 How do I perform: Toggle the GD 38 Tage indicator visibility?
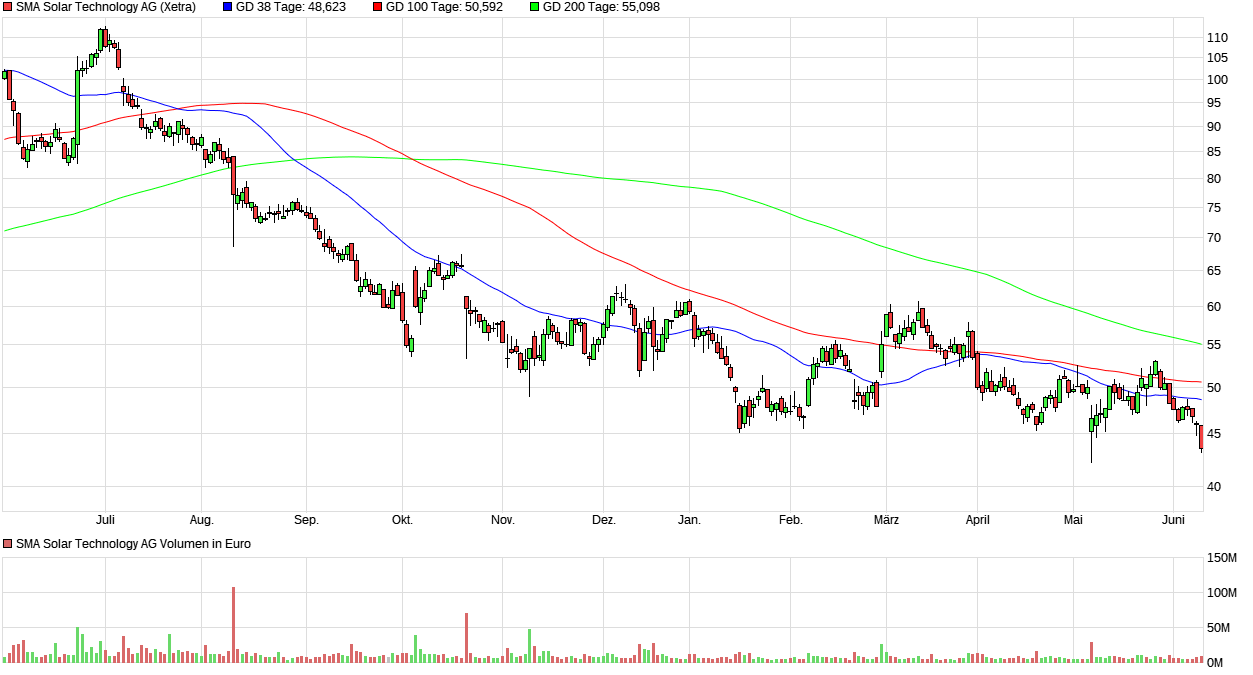pyautogui.click(x=228, y=7)
